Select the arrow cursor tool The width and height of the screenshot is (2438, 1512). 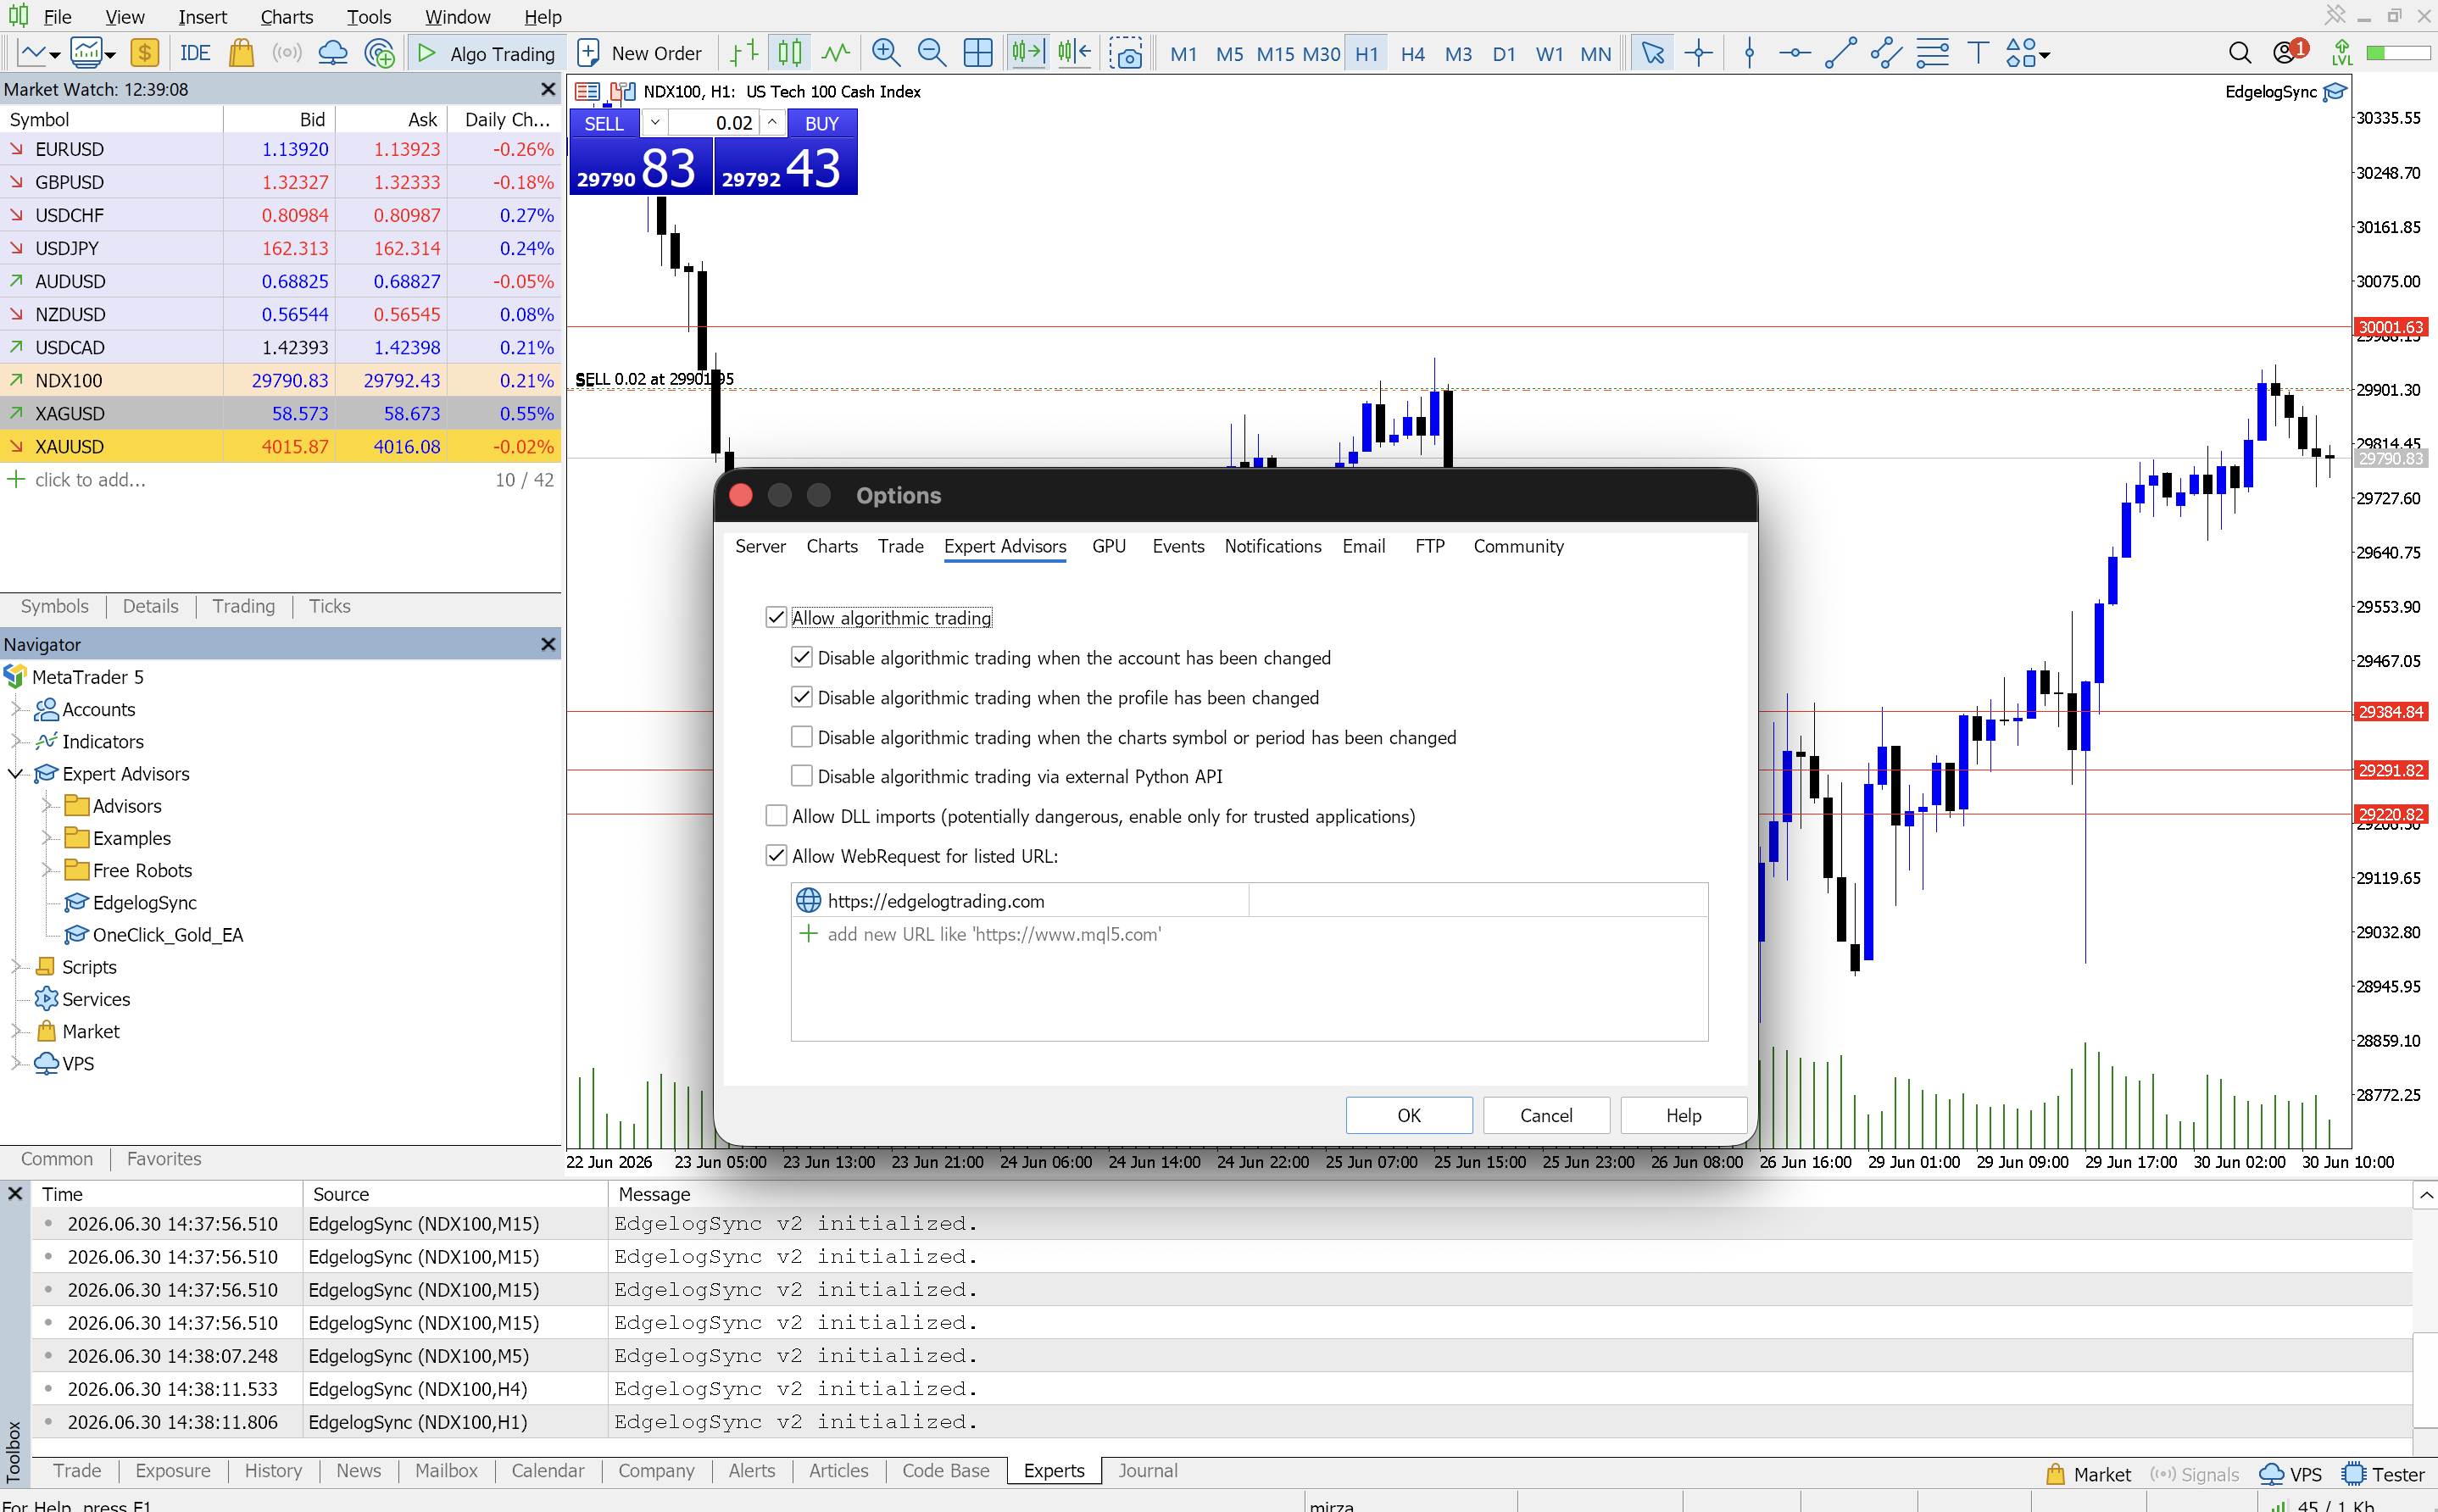tap(1653, 53)
